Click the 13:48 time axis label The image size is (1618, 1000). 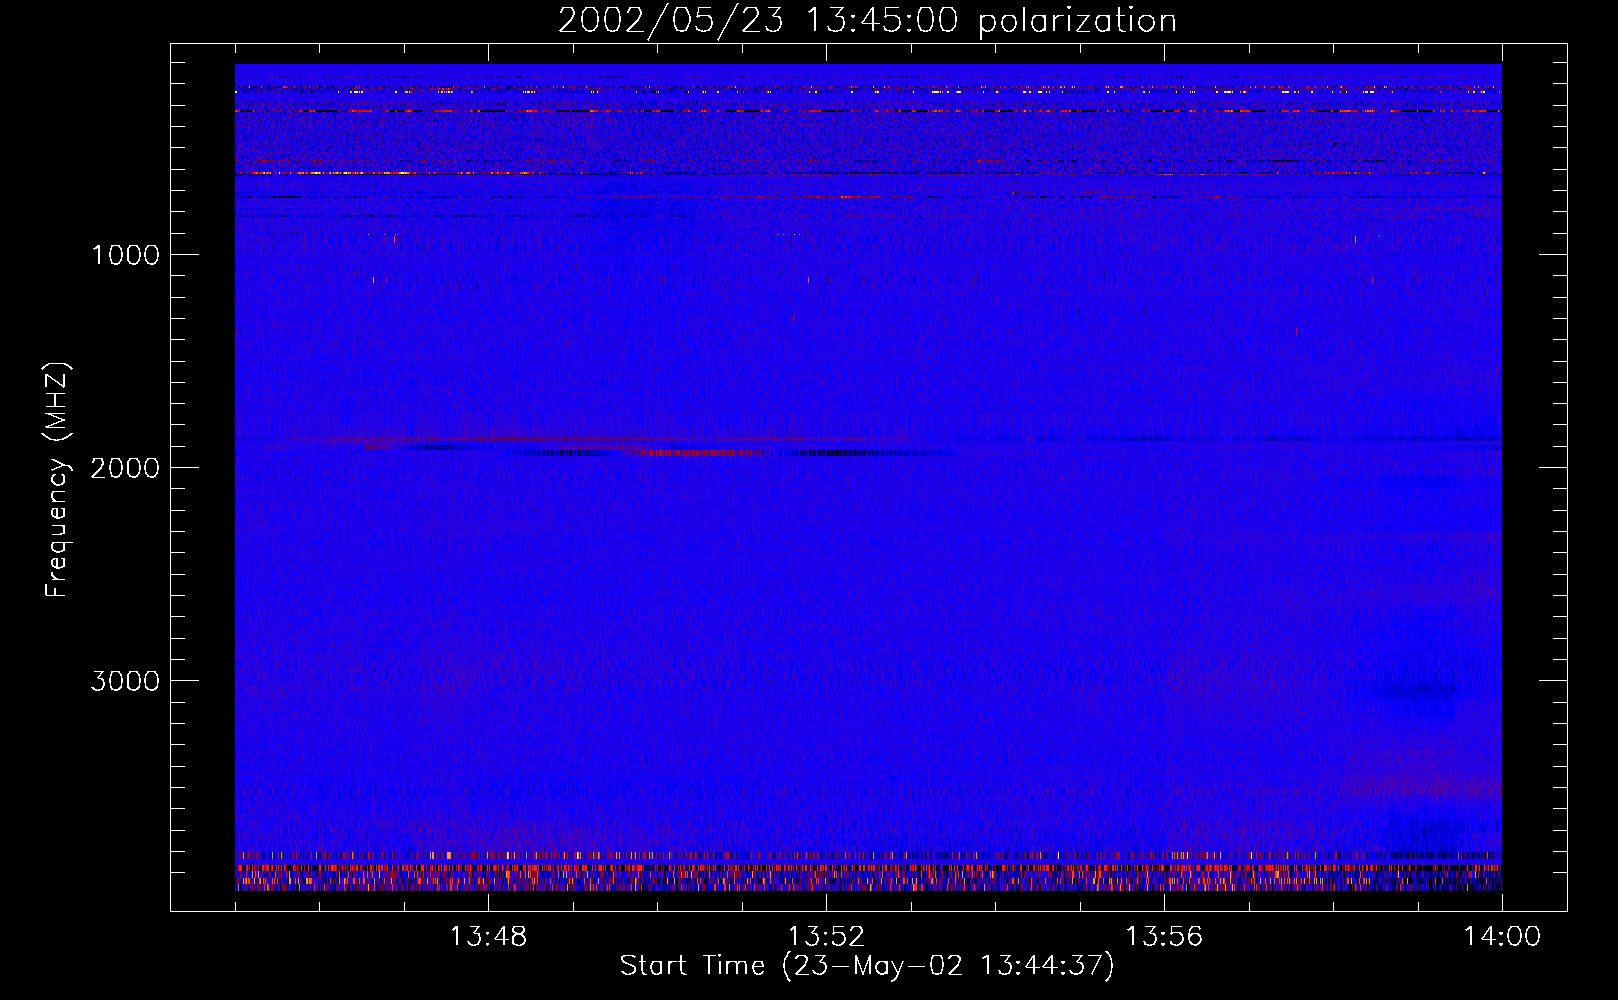point(488,937)
